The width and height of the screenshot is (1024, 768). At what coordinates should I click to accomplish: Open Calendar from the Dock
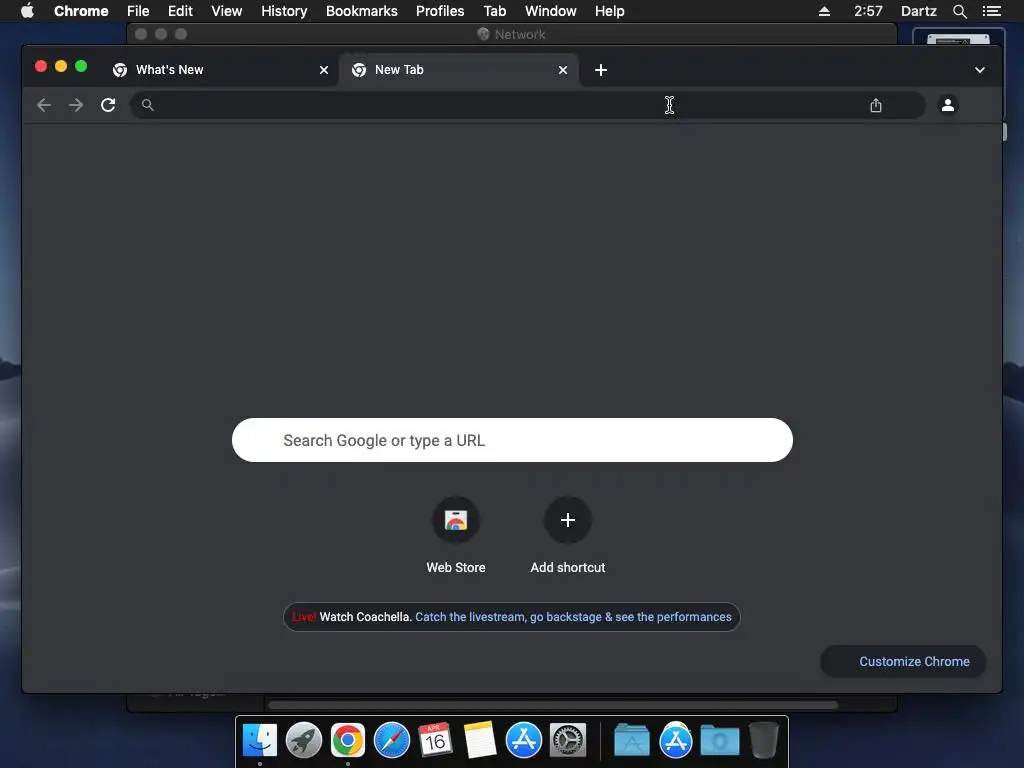click(436, 740)
